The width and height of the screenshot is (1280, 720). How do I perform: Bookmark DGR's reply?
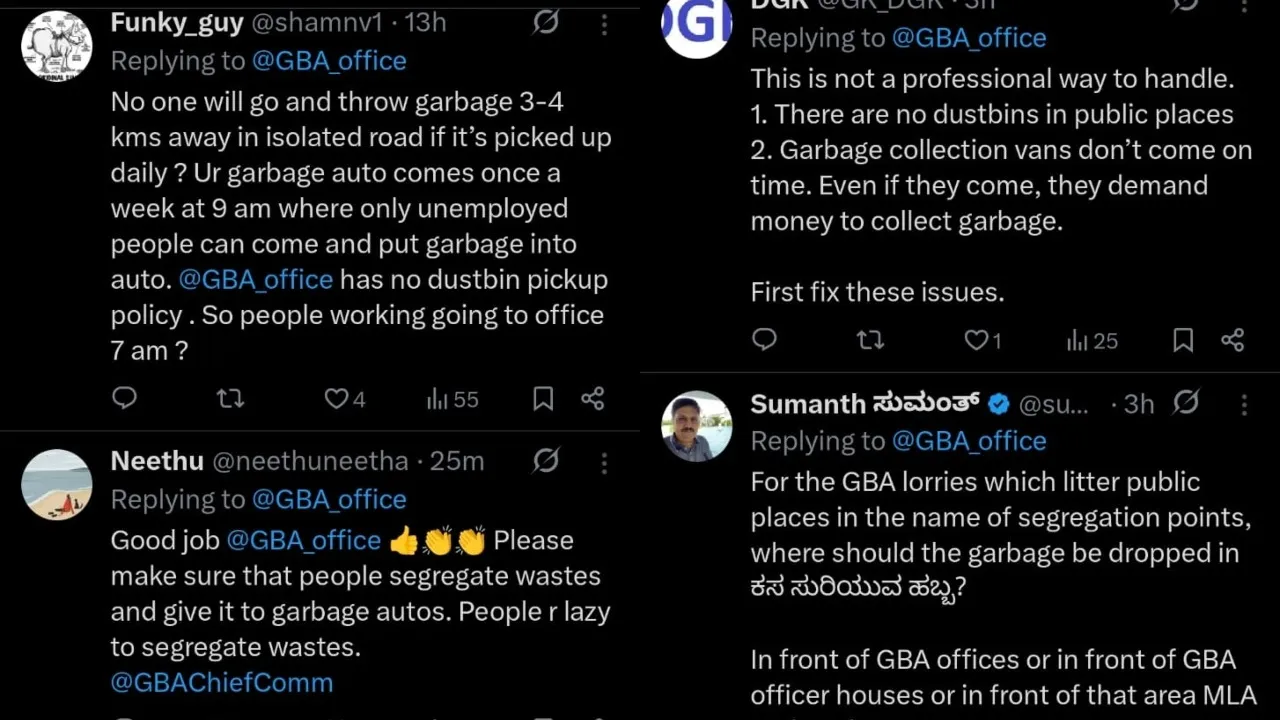click(1183, 340)
